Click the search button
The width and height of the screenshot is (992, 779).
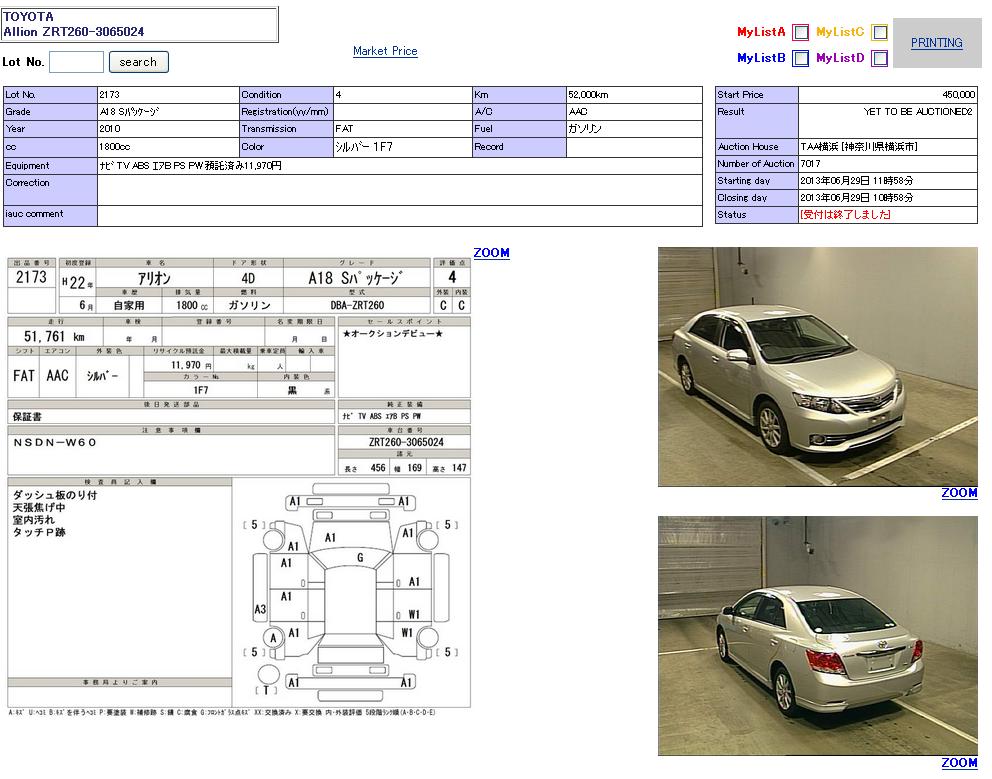[138, 62]
